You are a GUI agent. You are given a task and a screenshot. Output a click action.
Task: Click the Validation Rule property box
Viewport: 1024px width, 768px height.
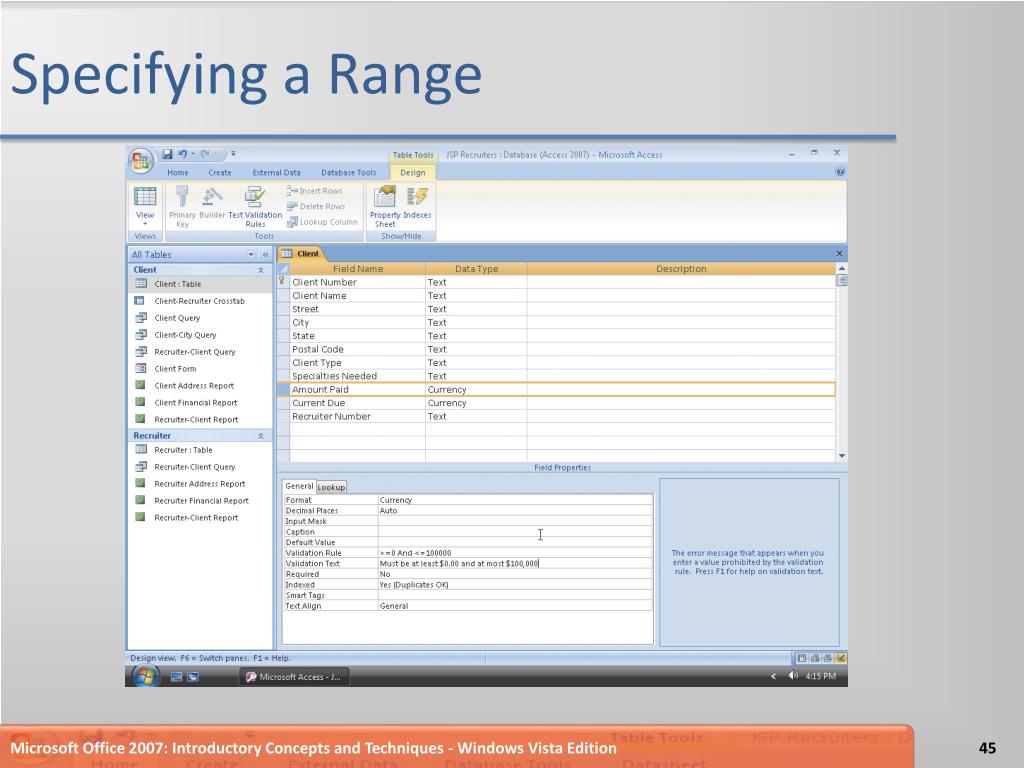(515, 553)
